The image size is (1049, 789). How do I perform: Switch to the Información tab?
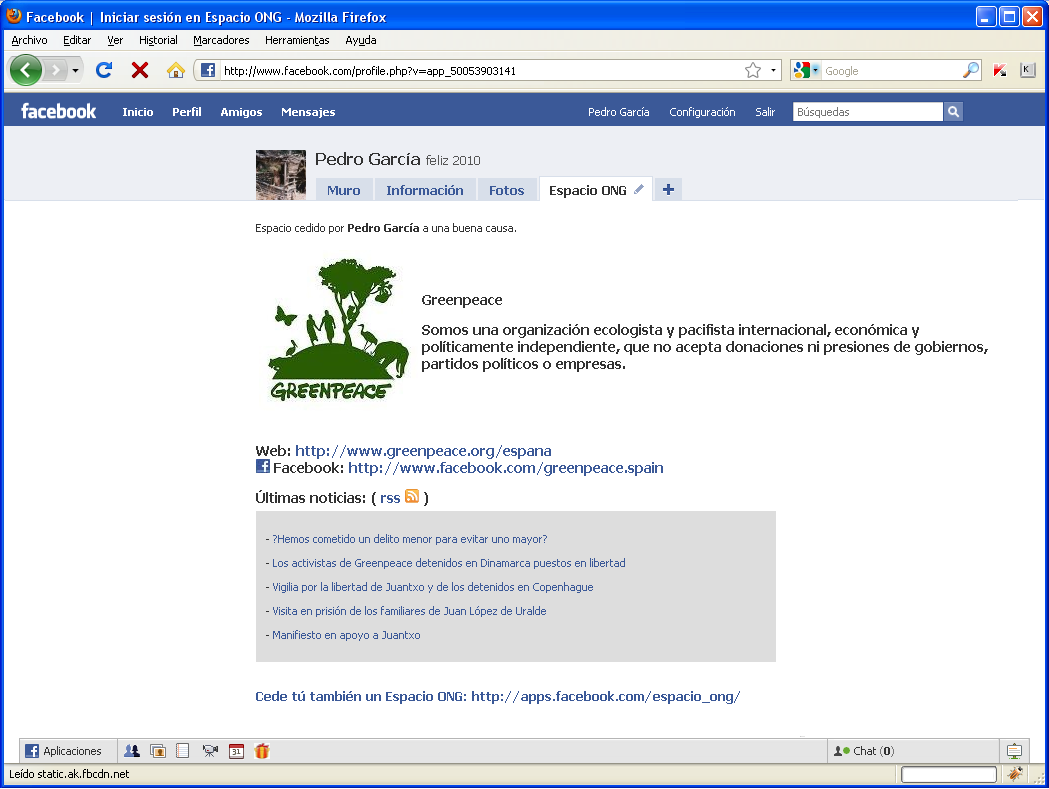click(425, 190)
